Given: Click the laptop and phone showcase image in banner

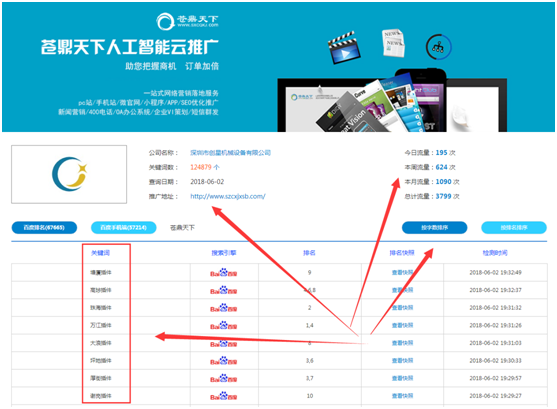Looking at the screenshot, I should [x=392, y=100].
